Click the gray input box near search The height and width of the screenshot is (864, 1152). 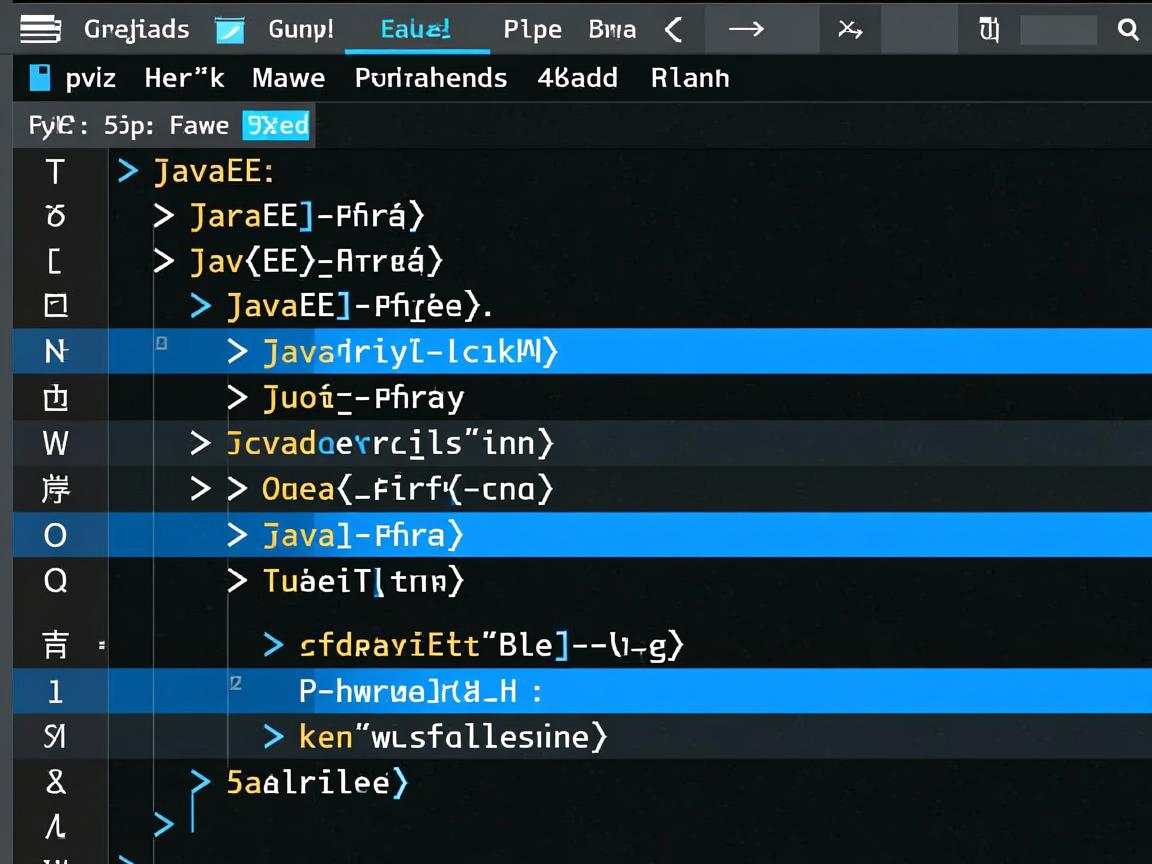(x=1058, y=30)
